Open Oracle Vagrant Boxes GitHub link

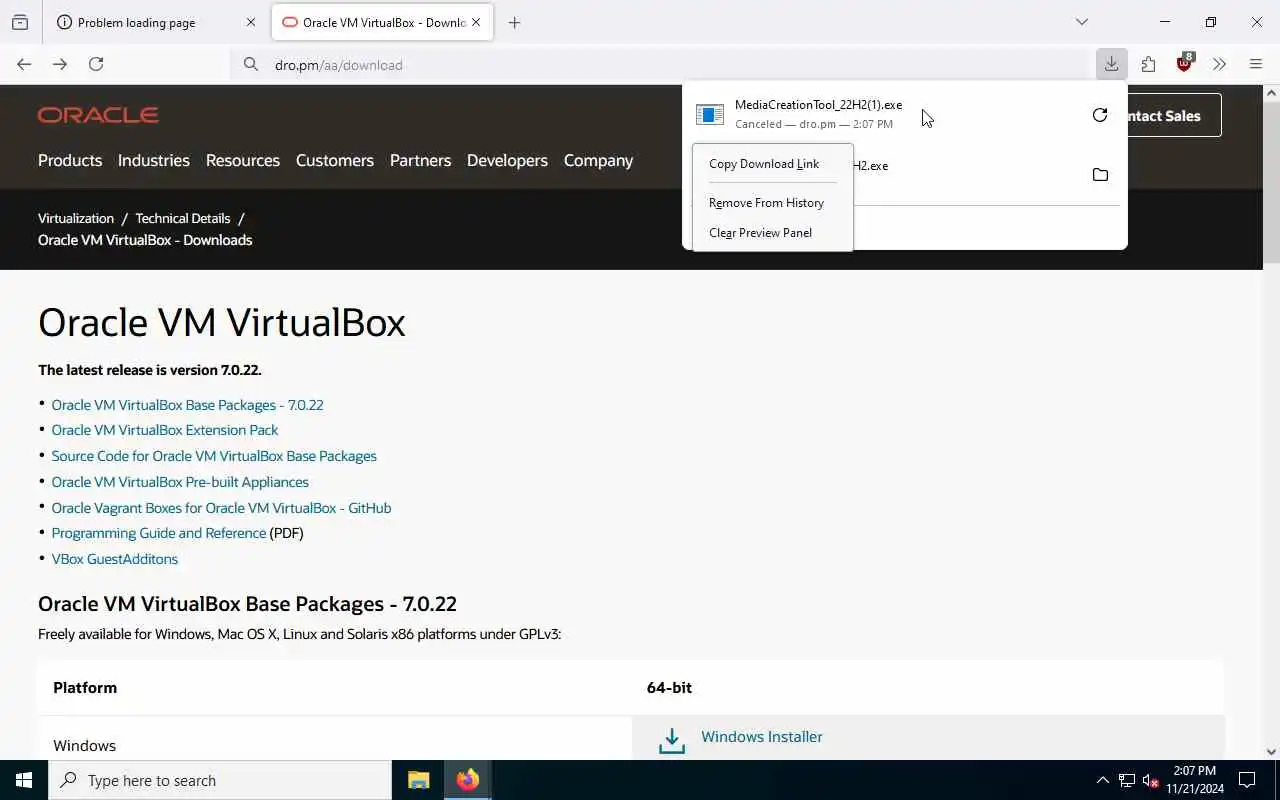221,508
